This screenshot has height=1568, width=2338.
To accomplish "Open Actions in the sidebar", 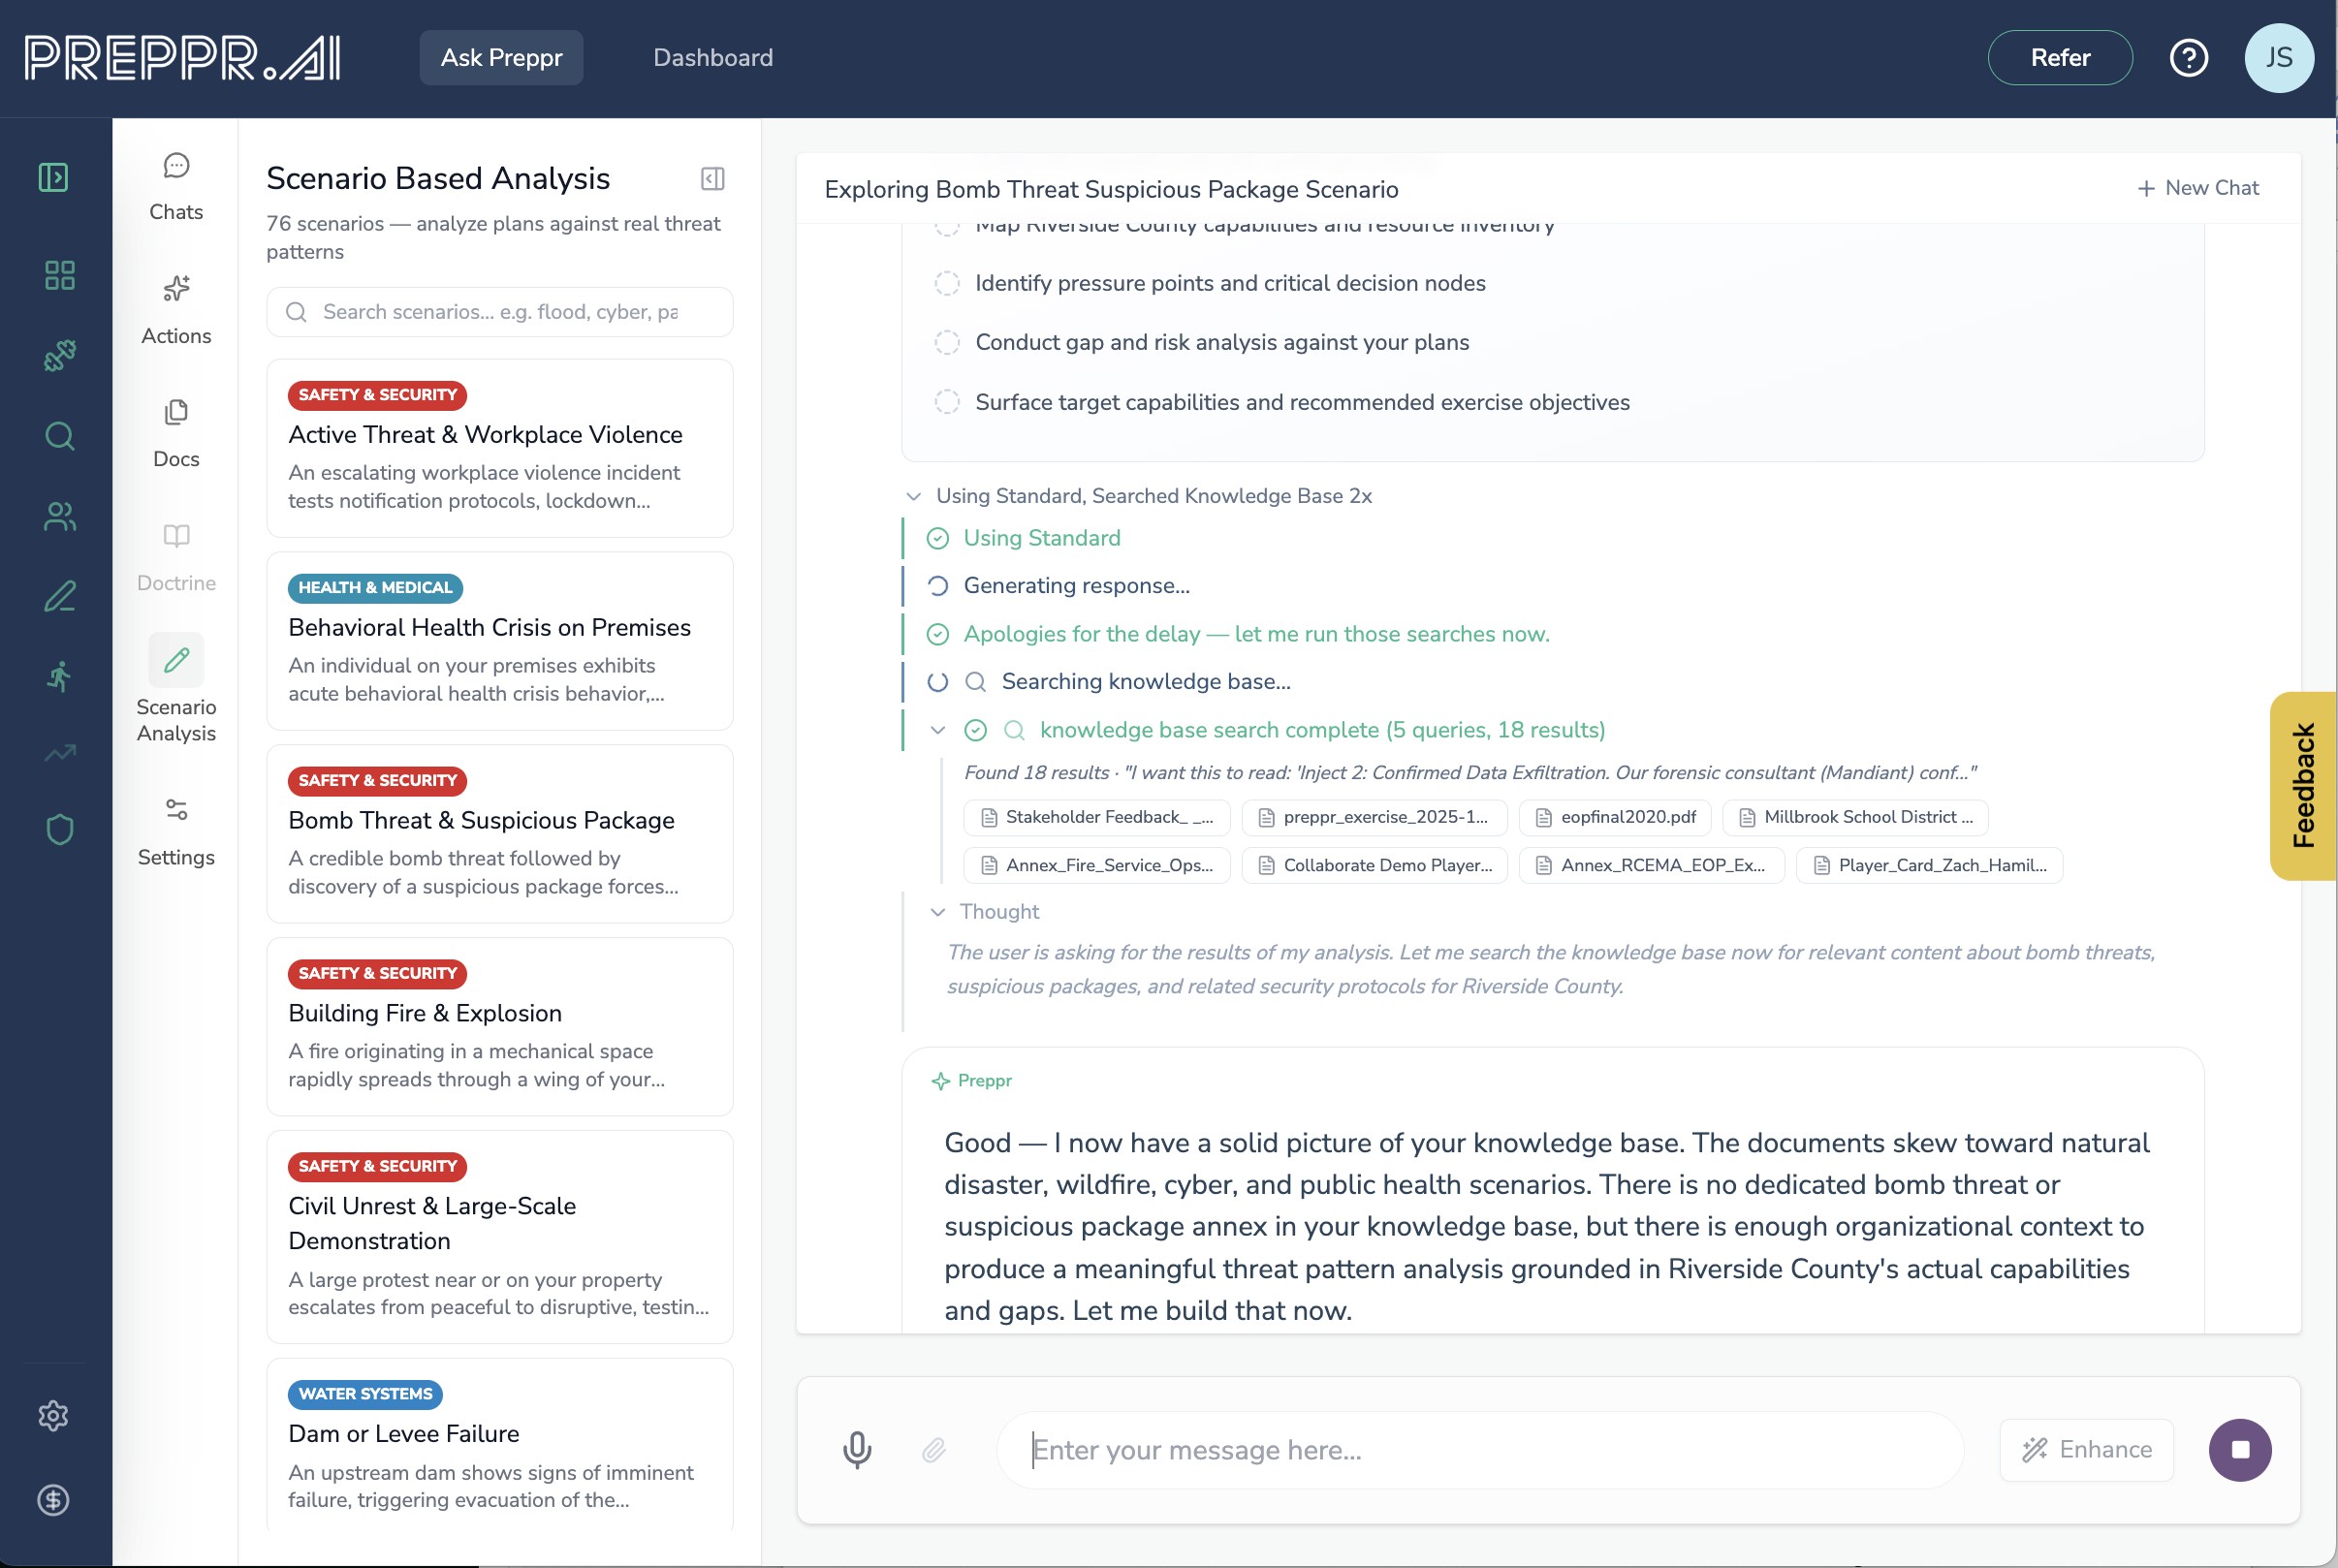I will (176, 310).
